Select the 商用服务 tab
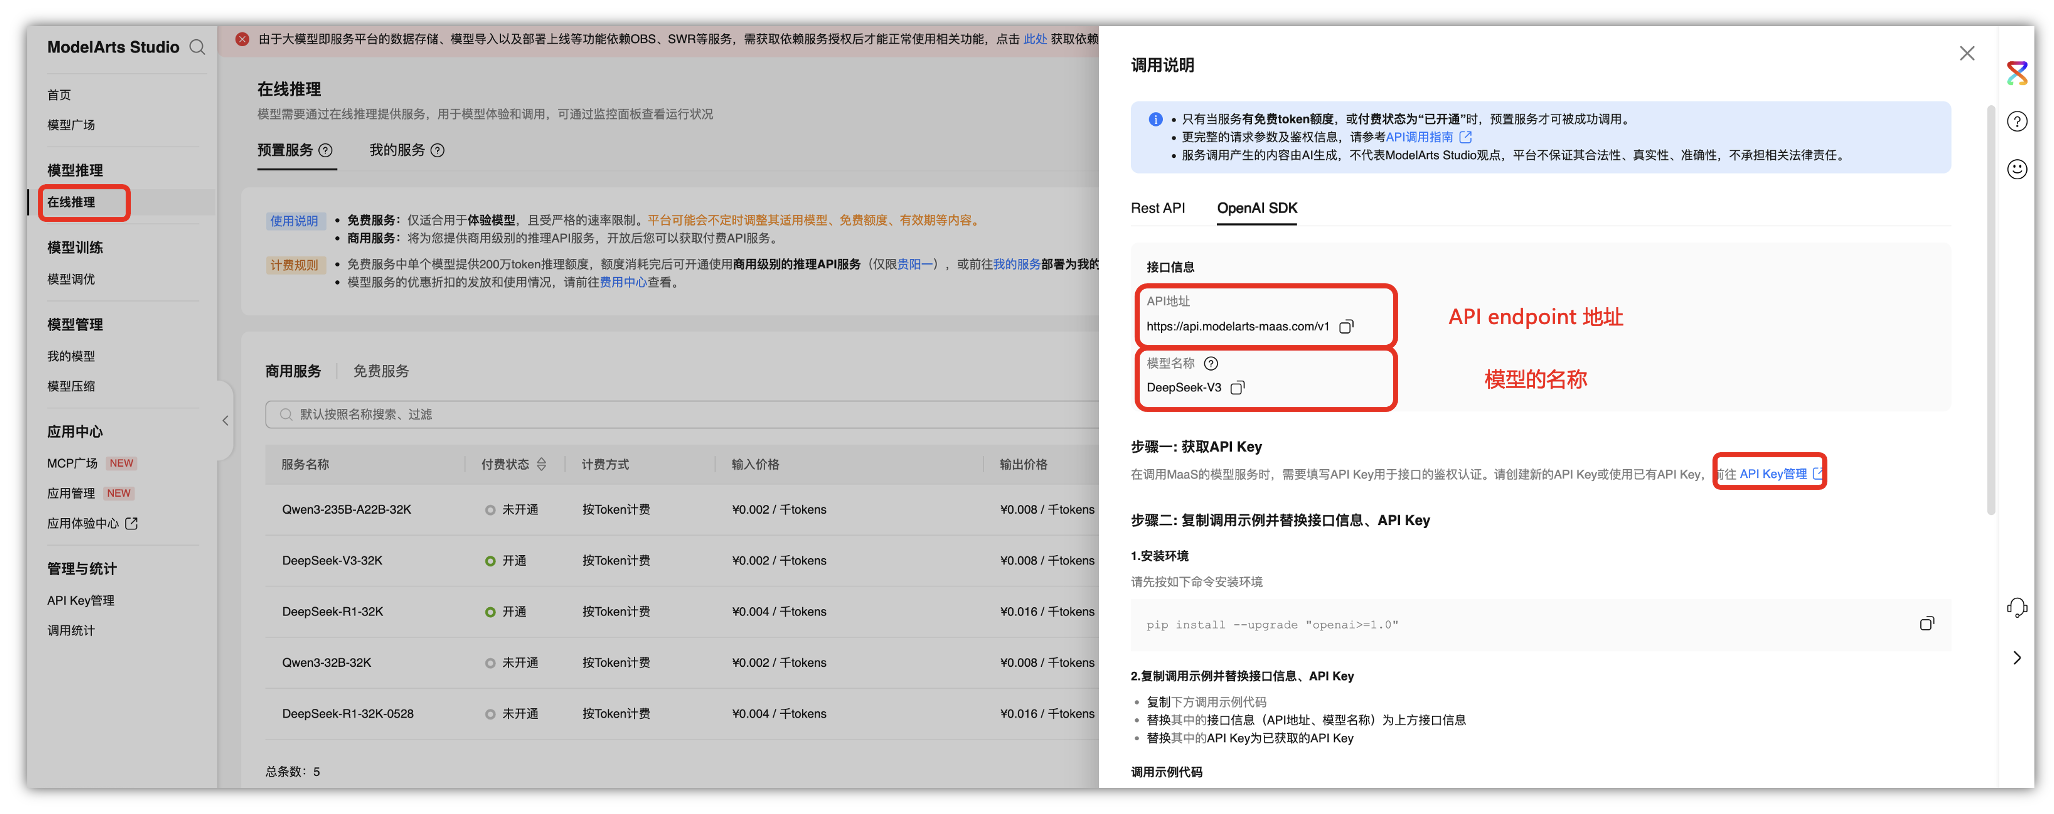The image size is (2054, 814). [293, 371]
